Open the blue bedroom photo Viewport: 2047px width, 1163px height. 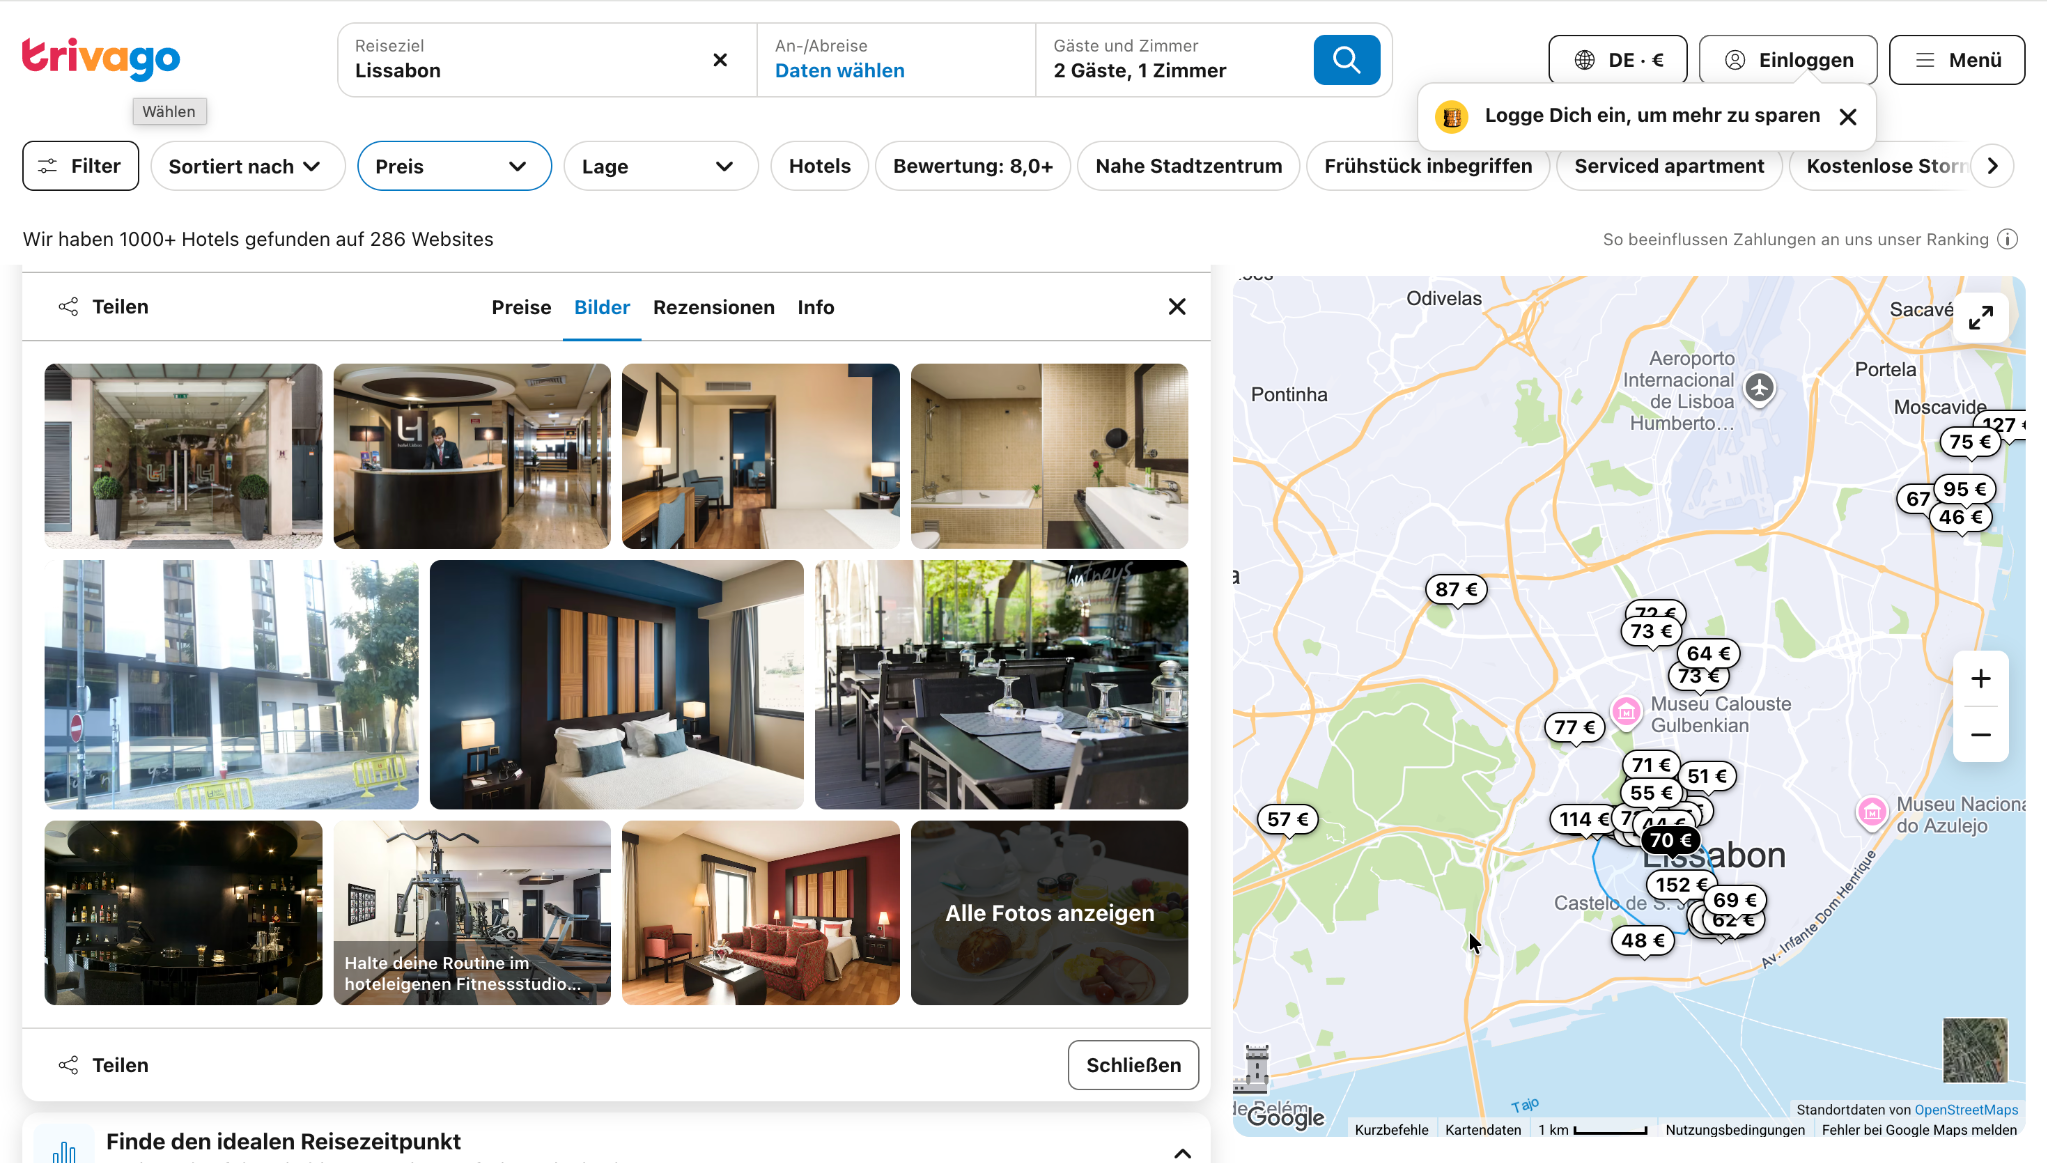pyautogui.click(x=616, y=684)
